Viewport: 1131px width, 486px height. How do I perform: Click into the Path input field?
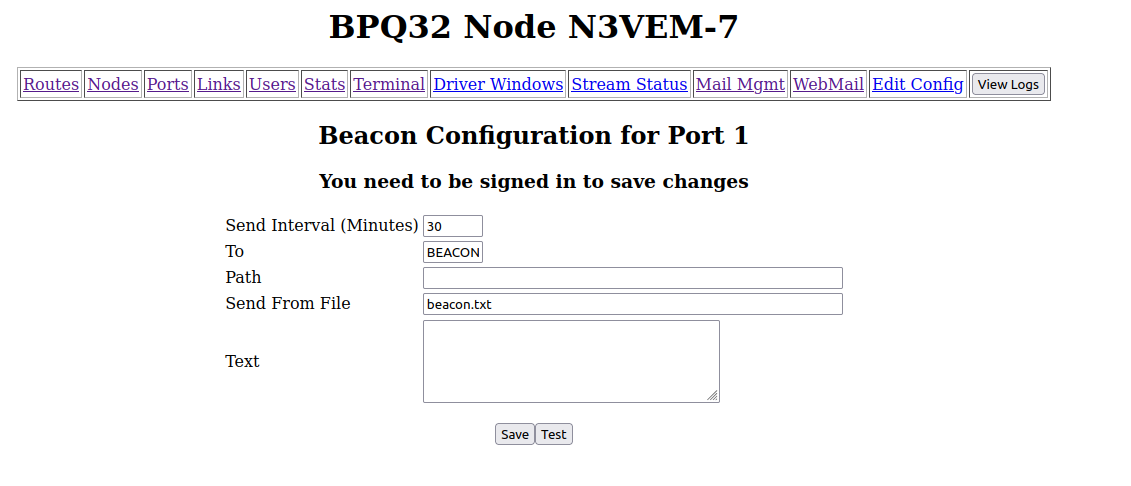pos(632,278)
